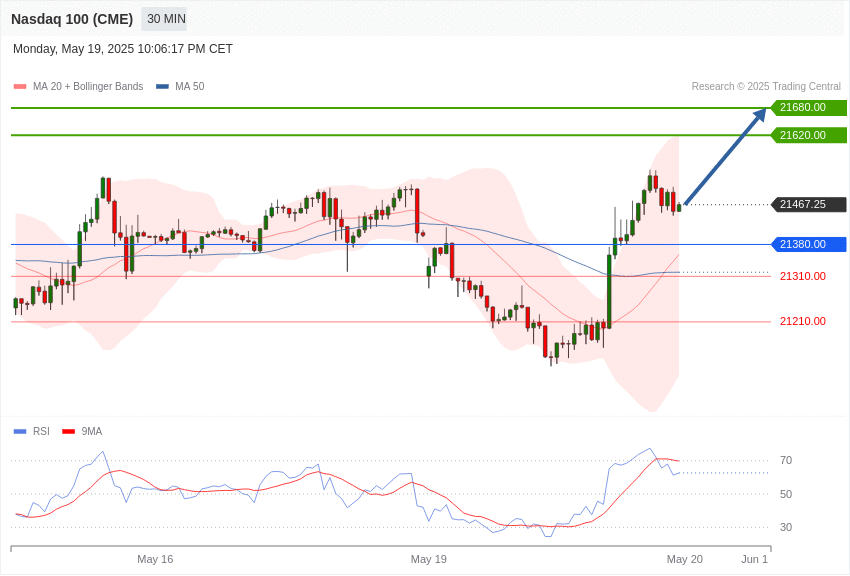Click the 21380.00 blue pivot price tag

pos(809,244)
